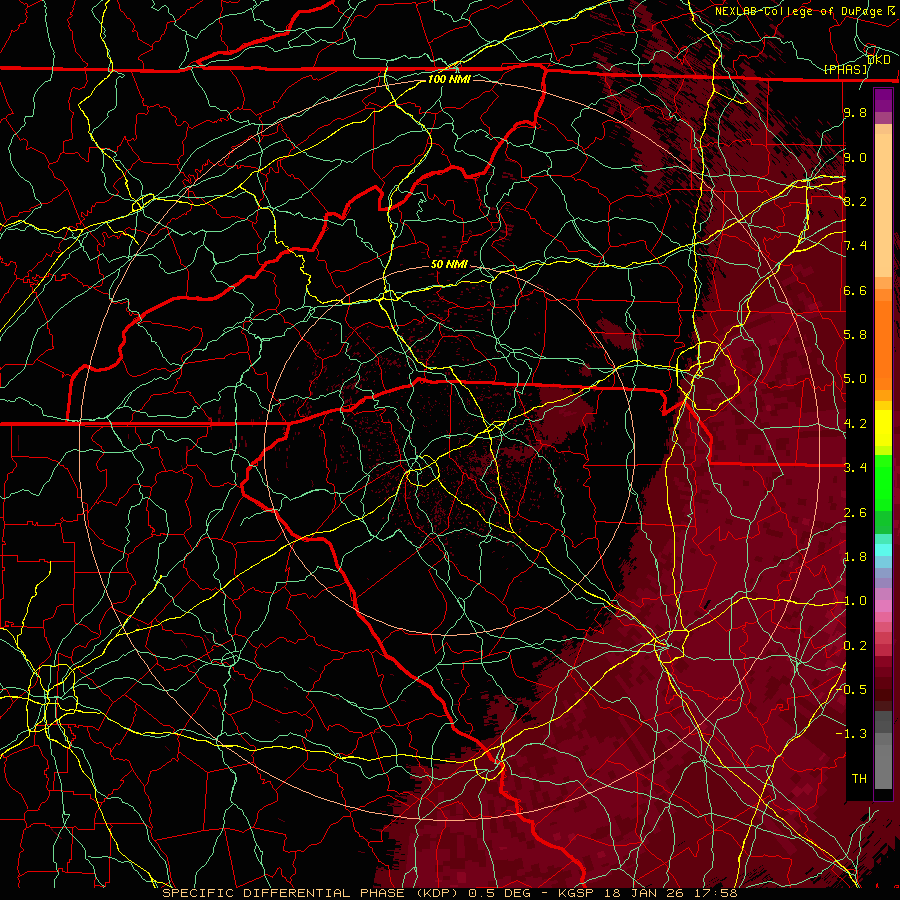Click the 1.0 scale value

[855, 601]
